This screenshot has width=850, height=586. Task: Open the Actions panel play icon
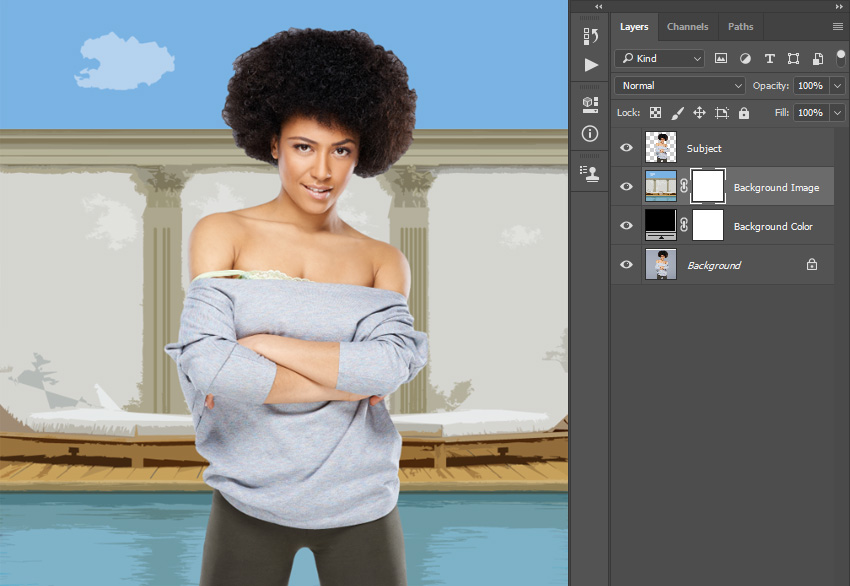[x=591, y=65]
